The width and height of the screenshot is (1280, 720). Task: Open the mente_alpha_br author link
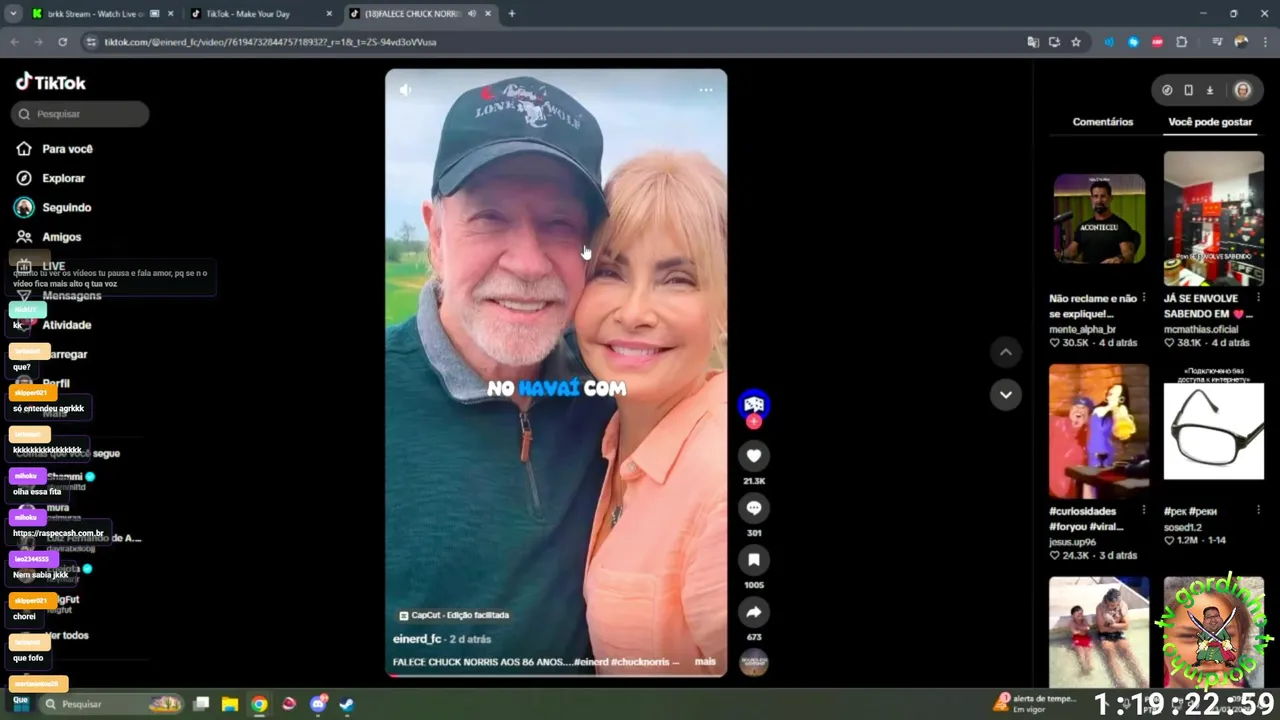pos(1082,329)
